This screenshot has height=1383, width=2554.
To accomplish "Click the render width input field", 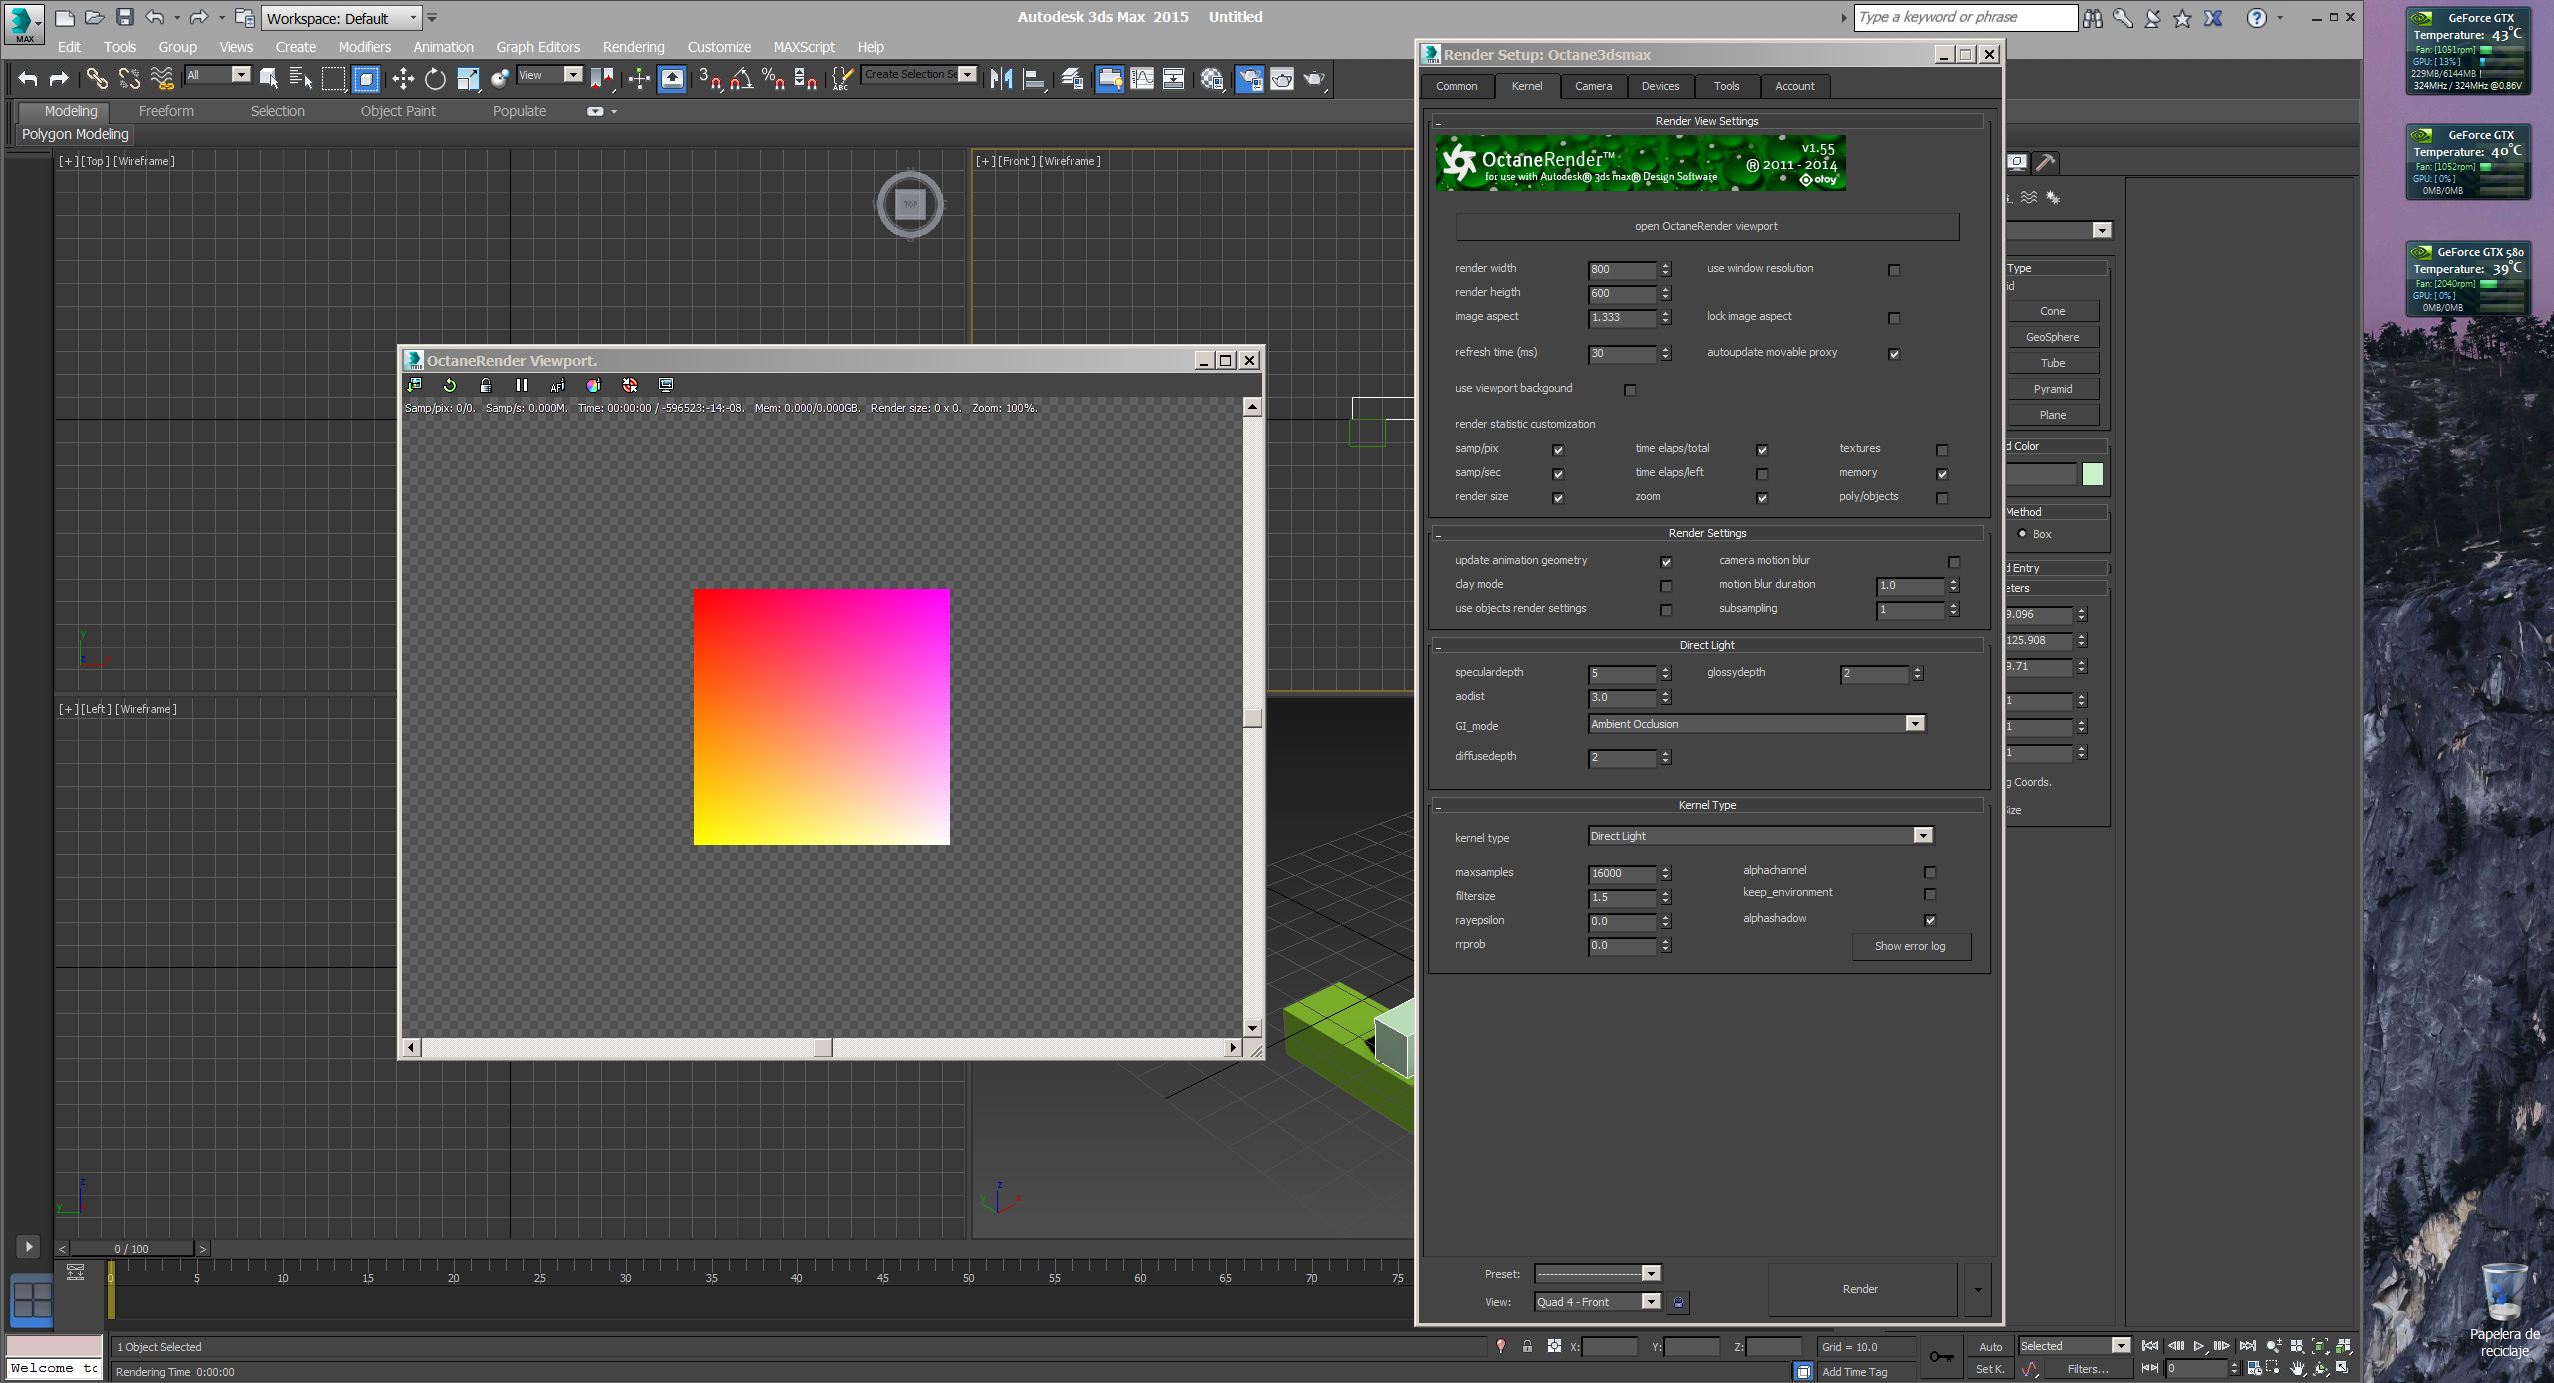I will click(x=1621, y=269).
